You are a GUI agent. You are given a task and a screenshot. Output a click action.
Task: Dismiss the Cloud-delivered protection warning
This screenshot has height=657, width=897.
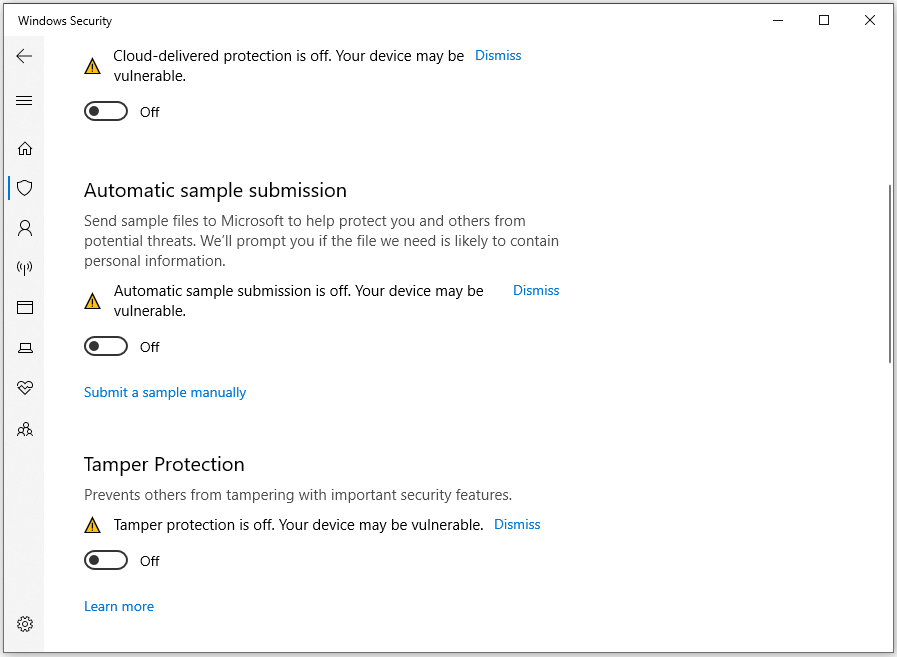[498, 56]
